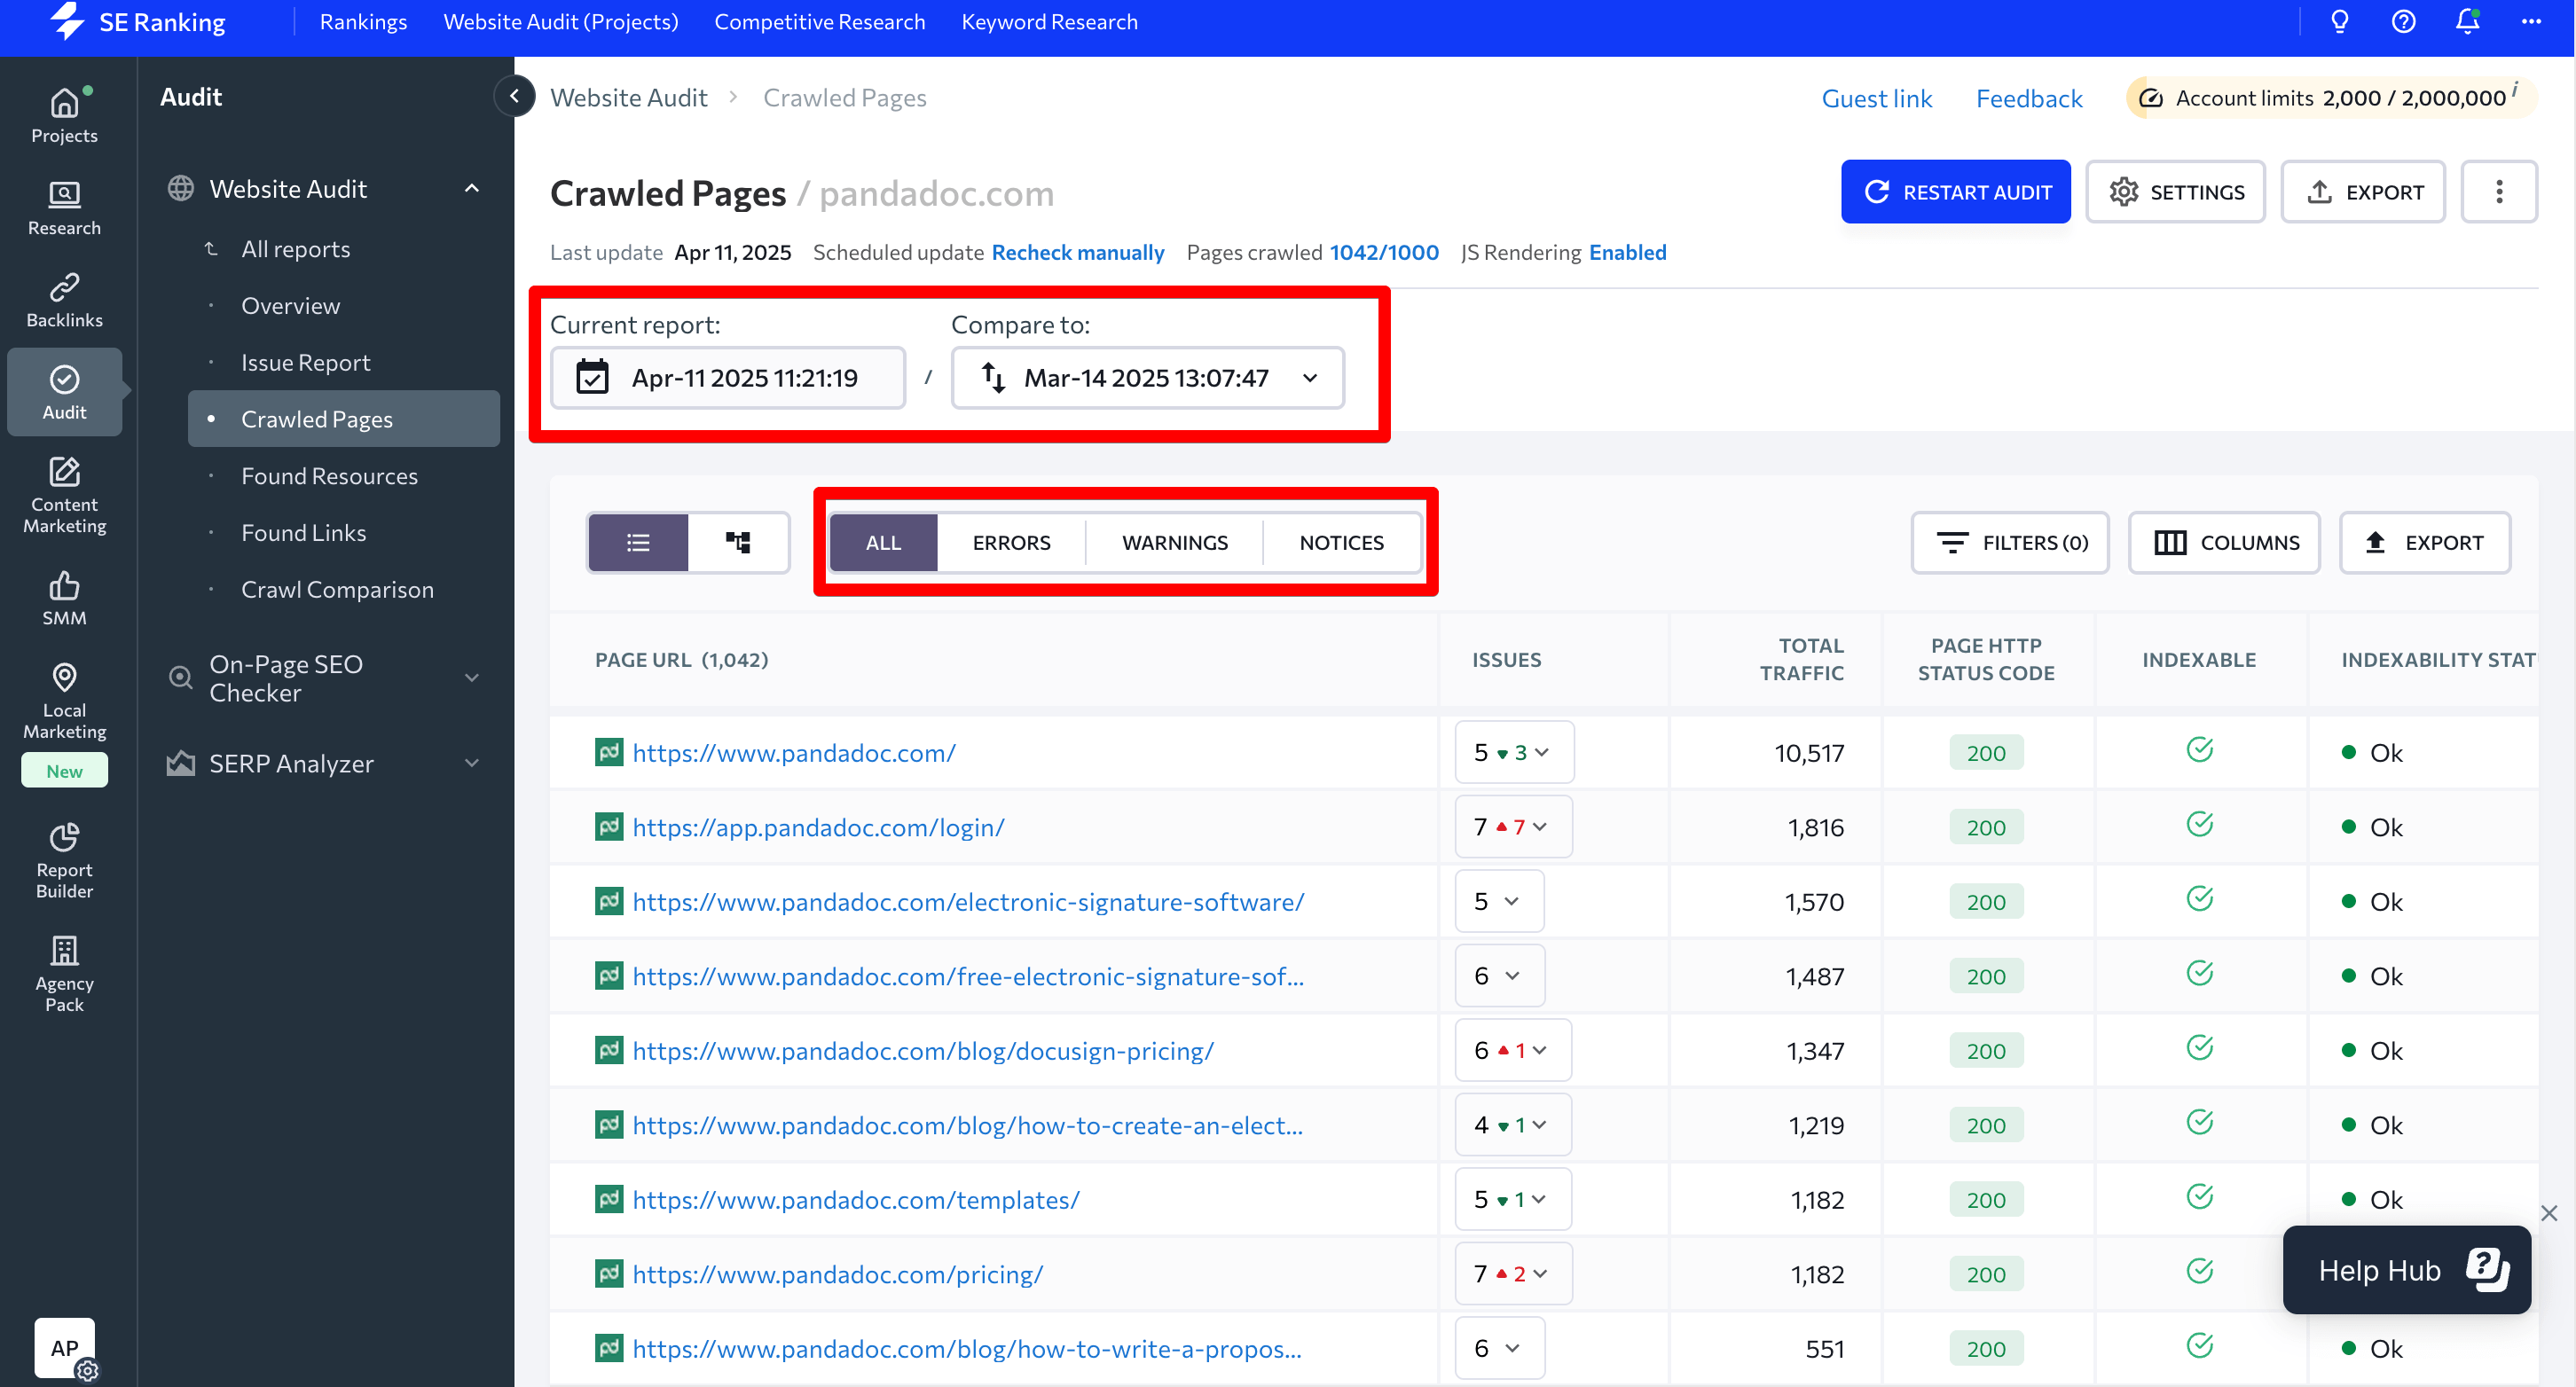The width and height of the screenshot is (2576, 1387).
Task: Select the NOTICES tab
Action: tap(1341, 542)
